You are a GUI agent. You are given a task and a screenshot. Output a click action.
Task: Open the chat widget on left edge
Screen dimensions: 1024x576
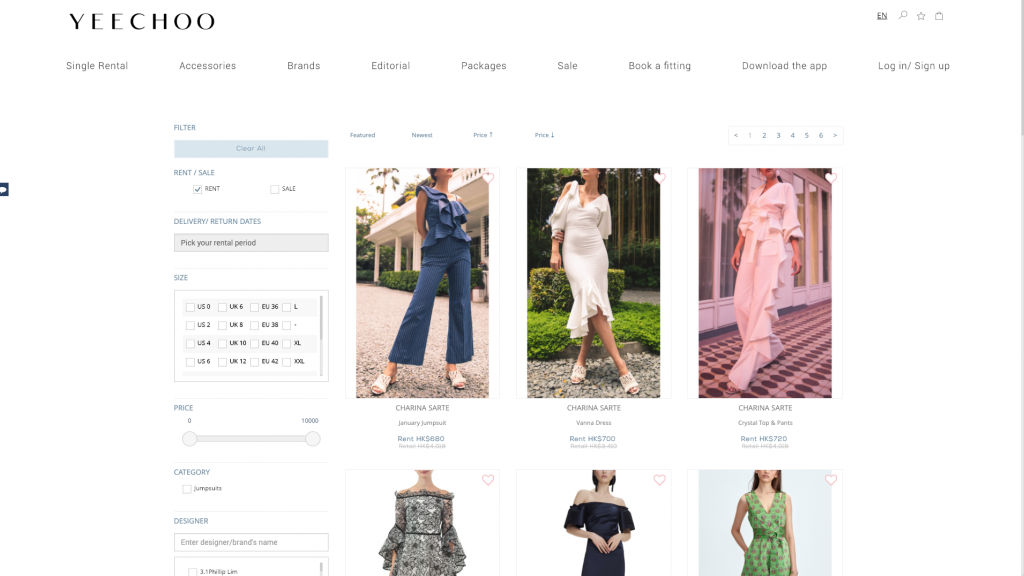pyautogui.click(x=4, y=189)
